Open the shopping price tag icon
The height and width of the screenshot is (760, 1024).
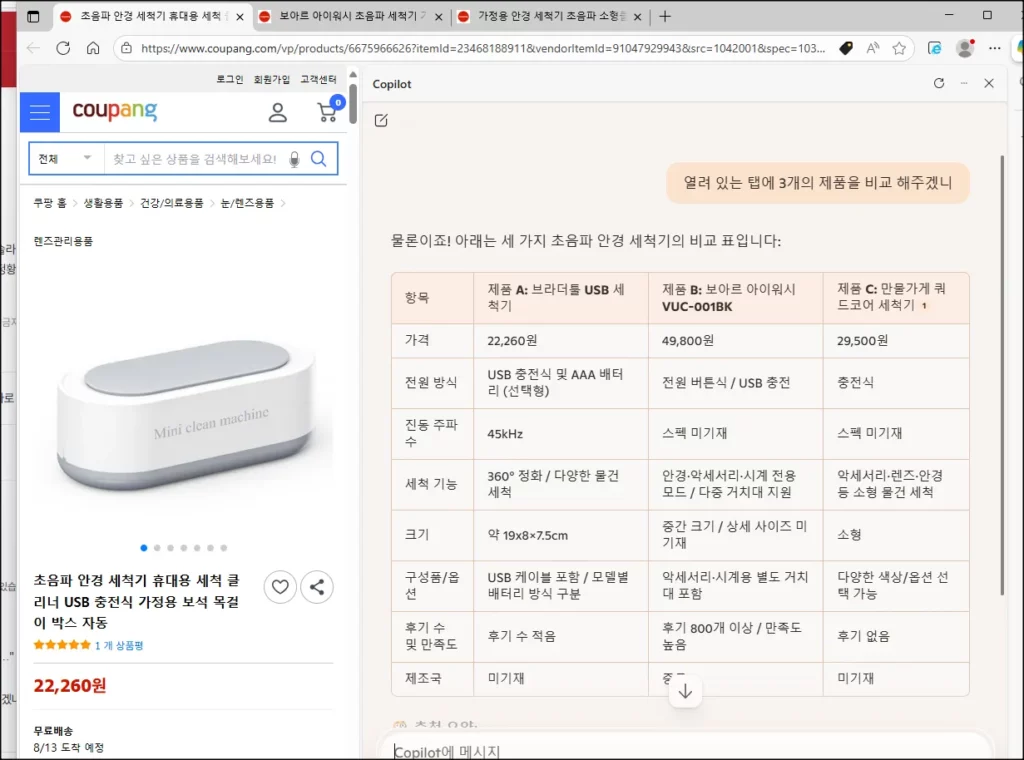point(846,48)
